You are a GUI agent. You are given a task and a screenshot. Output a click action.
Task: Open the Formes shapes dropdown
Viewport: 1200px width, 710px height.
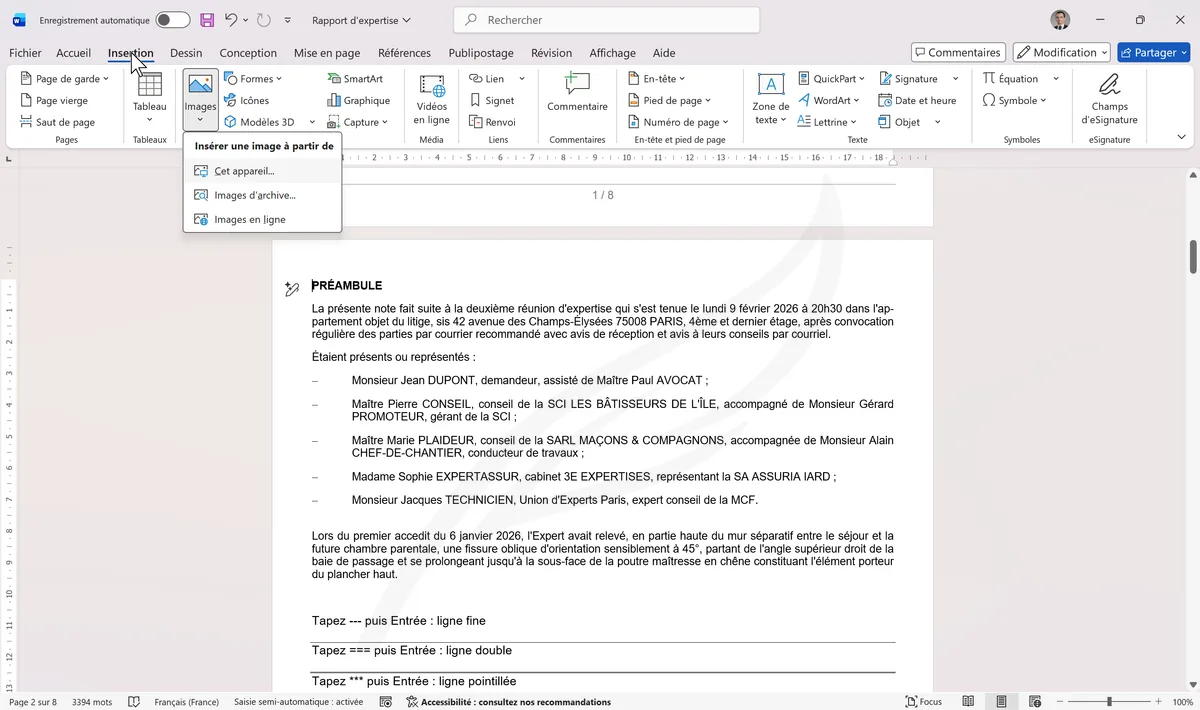(256, 78)
